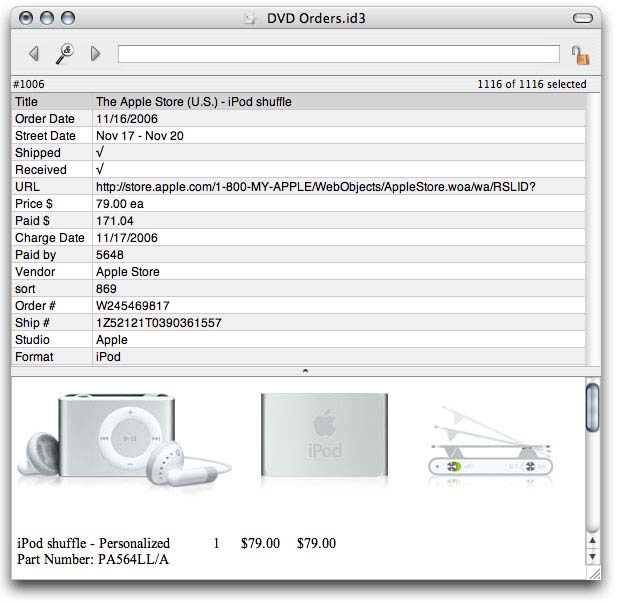Click the sort value 869
The width and height of the screenshot is (619, 603).
coord(106,289)
